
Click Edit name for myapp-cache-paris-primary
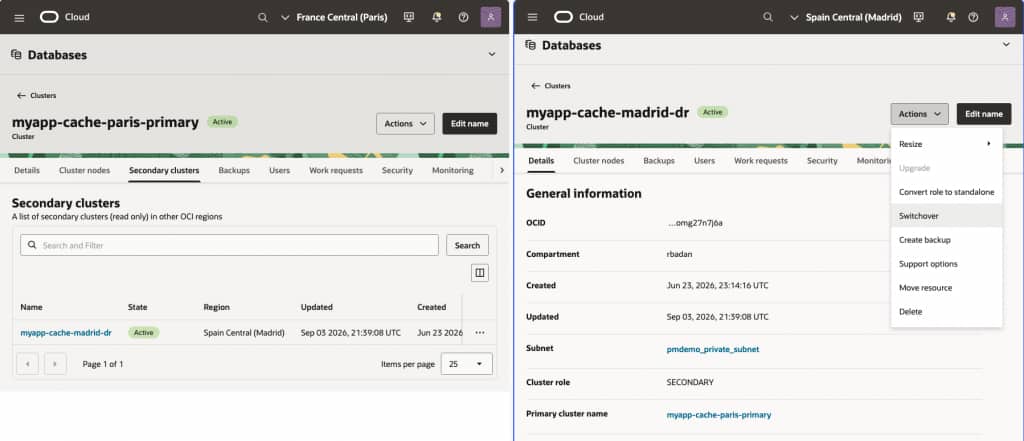[x=470, y=123]
